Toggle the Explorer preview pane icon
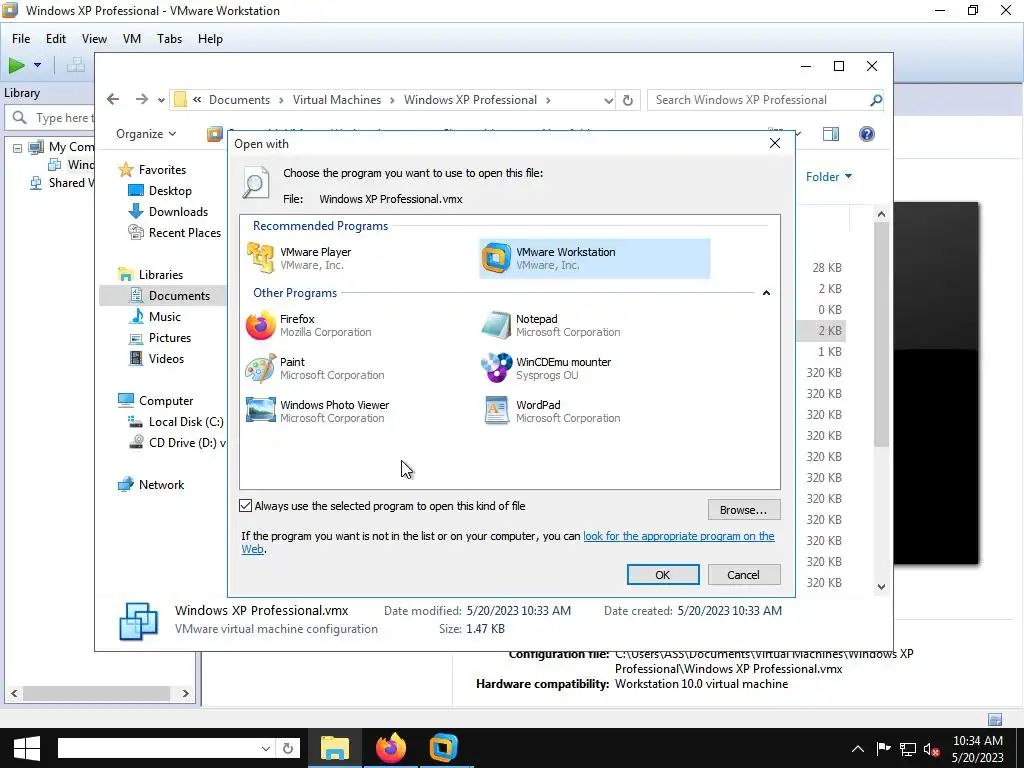Viewport: 1024px width, 768px height. pyautogui.click(x=831, y=134)
